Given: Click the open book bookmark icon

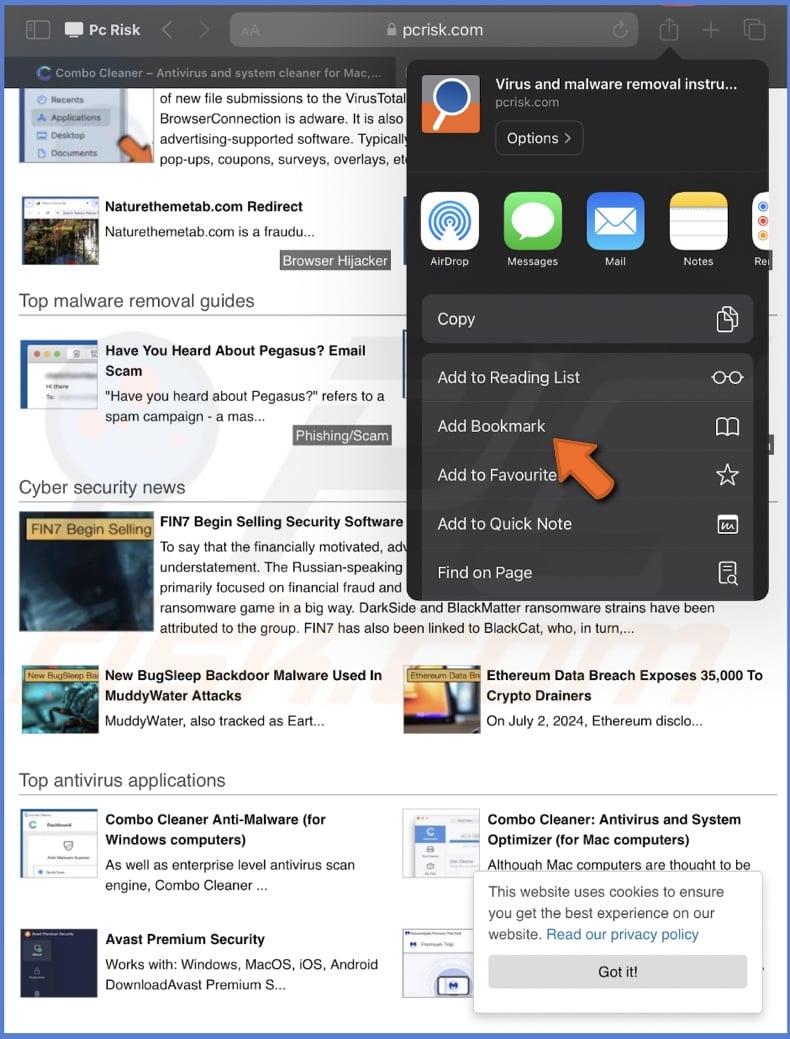Looking at the screenshot, I should [727, 426].
